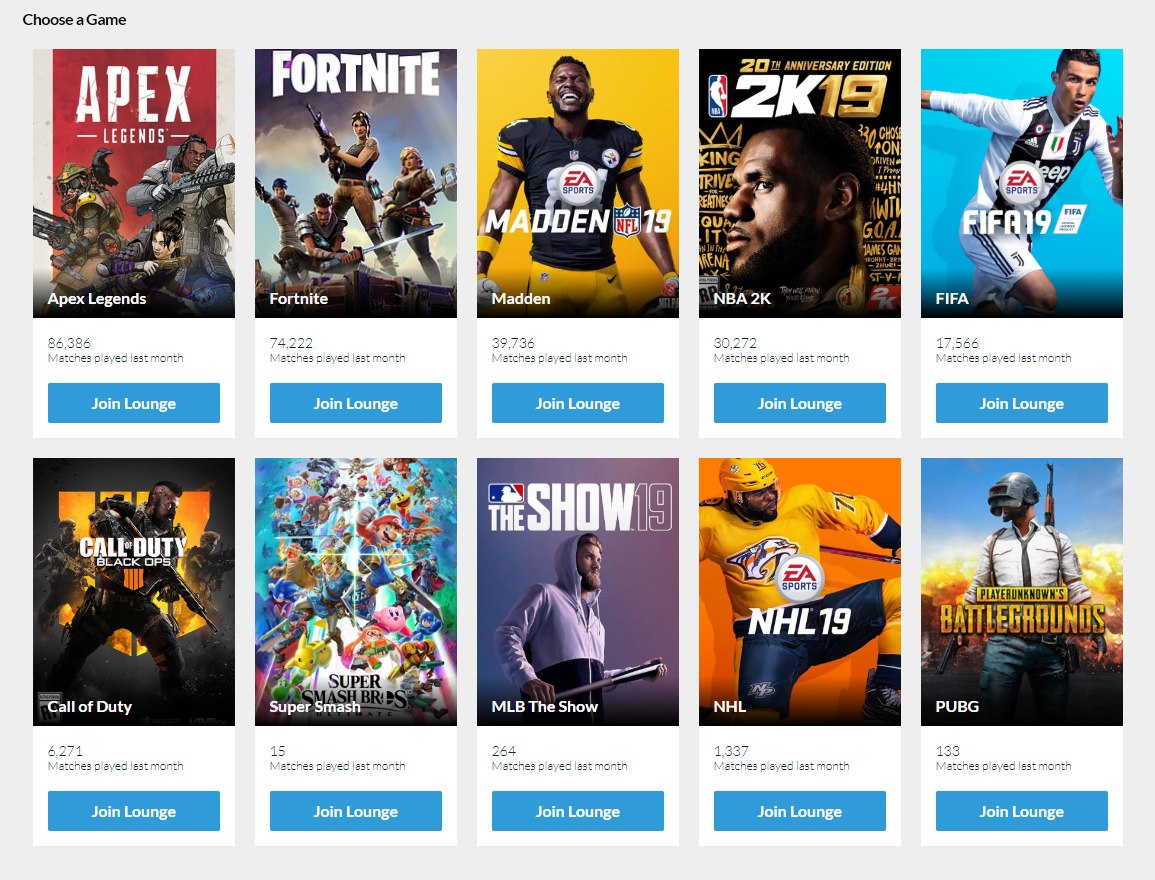The height and width of the screenshot is (880, 1155).
Task: Click Join Lounge under Madden
Action: point(578,403)
